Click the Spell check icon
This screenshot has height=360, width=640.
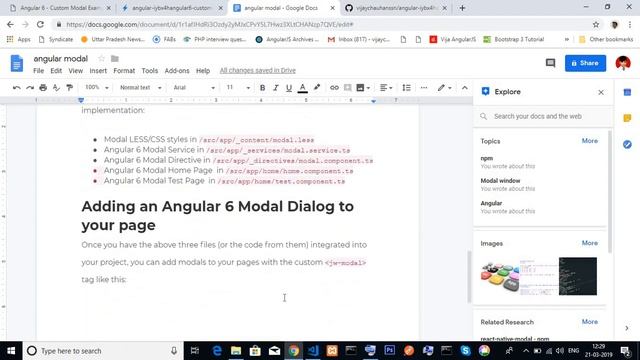point(56,88)
